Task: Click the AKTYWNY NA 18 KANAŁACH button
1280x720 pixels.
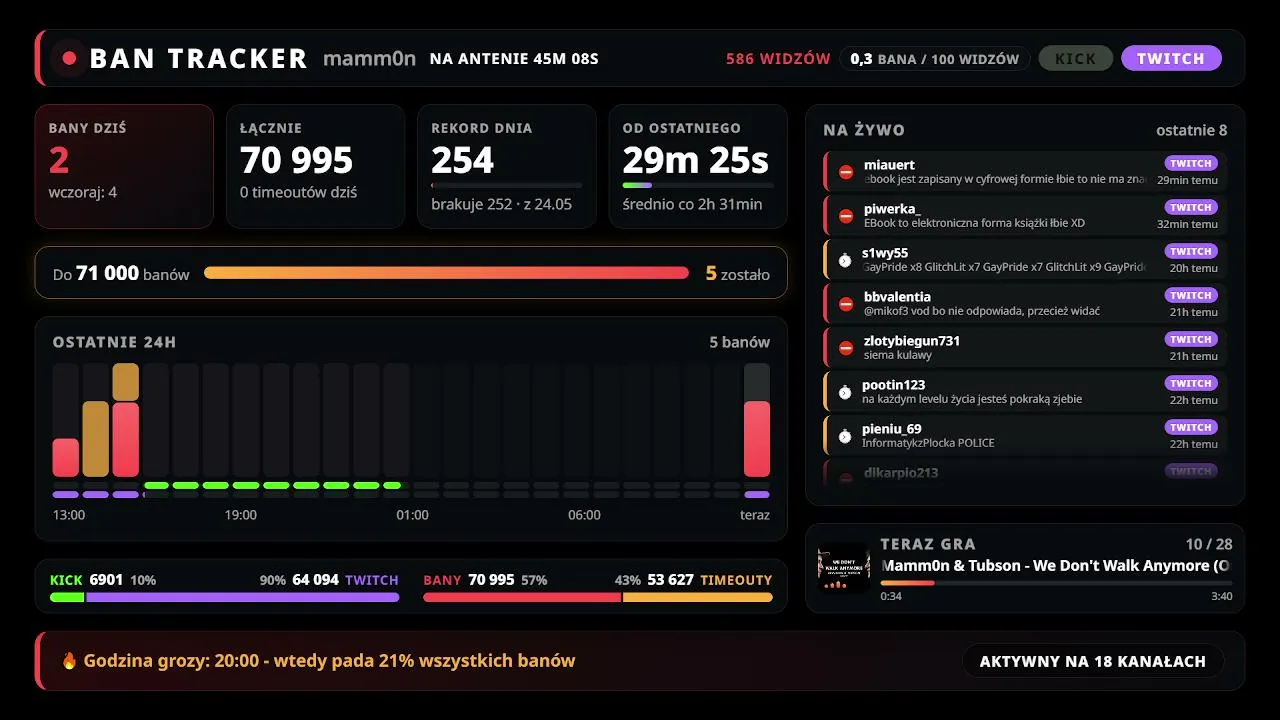Action: (x=1093, y=661)
